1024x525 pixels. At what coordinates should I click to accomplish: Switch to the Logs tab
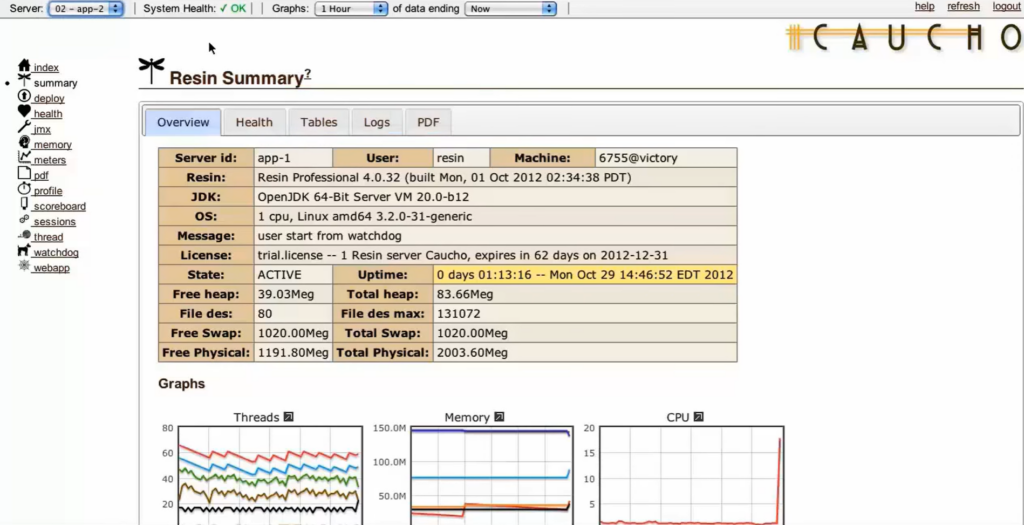tap(377, 122)
